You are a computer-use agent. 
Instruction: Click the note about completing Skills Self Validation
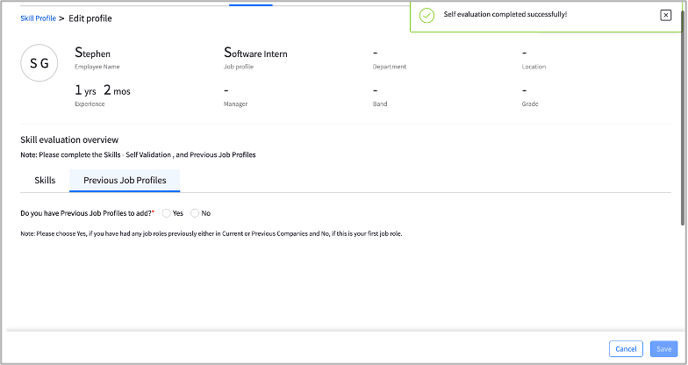point(138,155)
